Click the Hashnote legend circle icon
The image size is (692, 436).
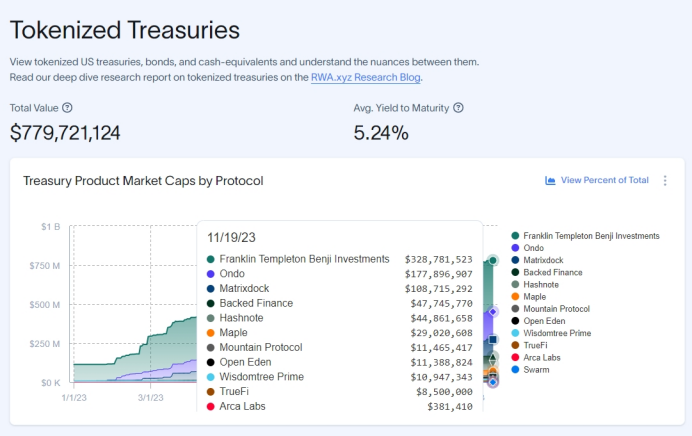(x=514, y=284)
